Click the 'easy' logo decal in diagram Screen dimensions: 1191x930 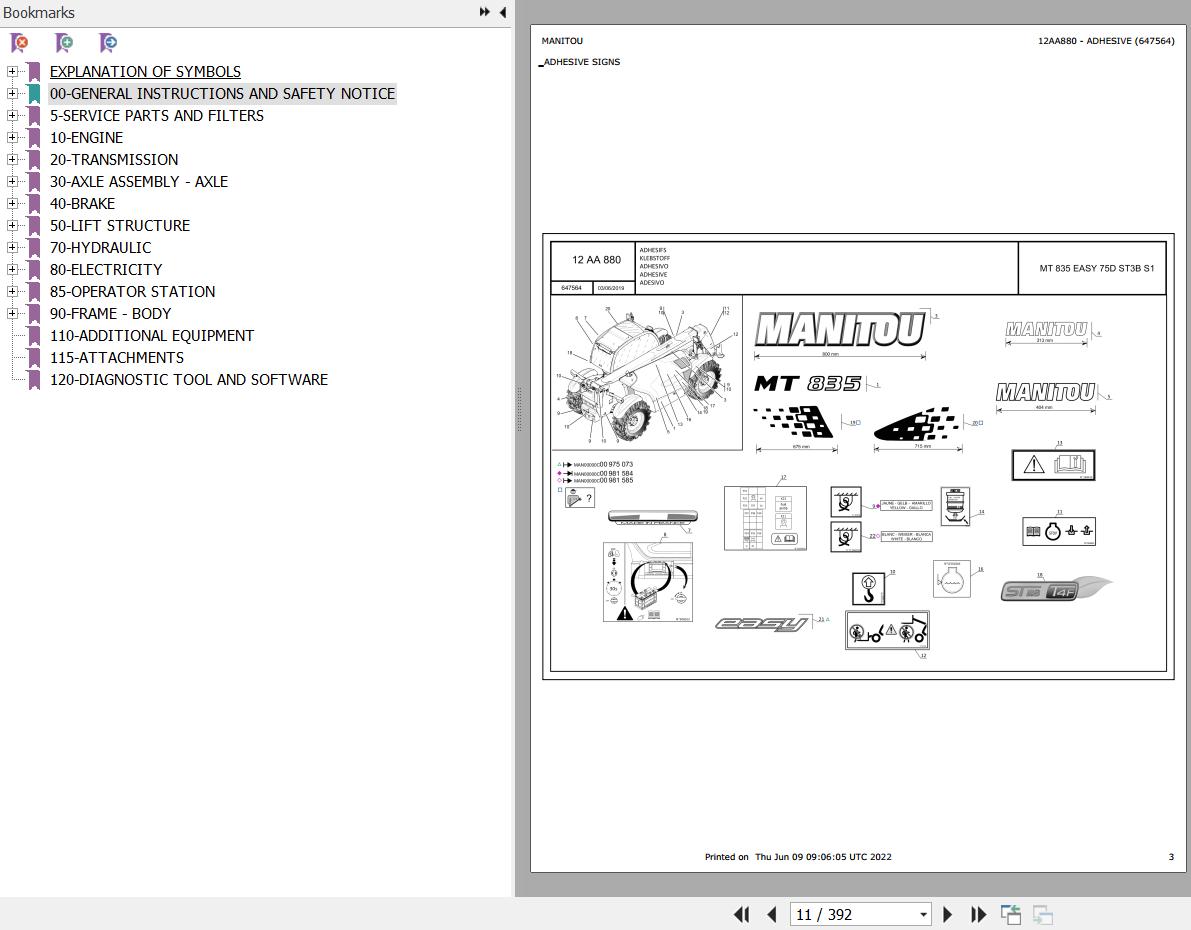(762, 624)
